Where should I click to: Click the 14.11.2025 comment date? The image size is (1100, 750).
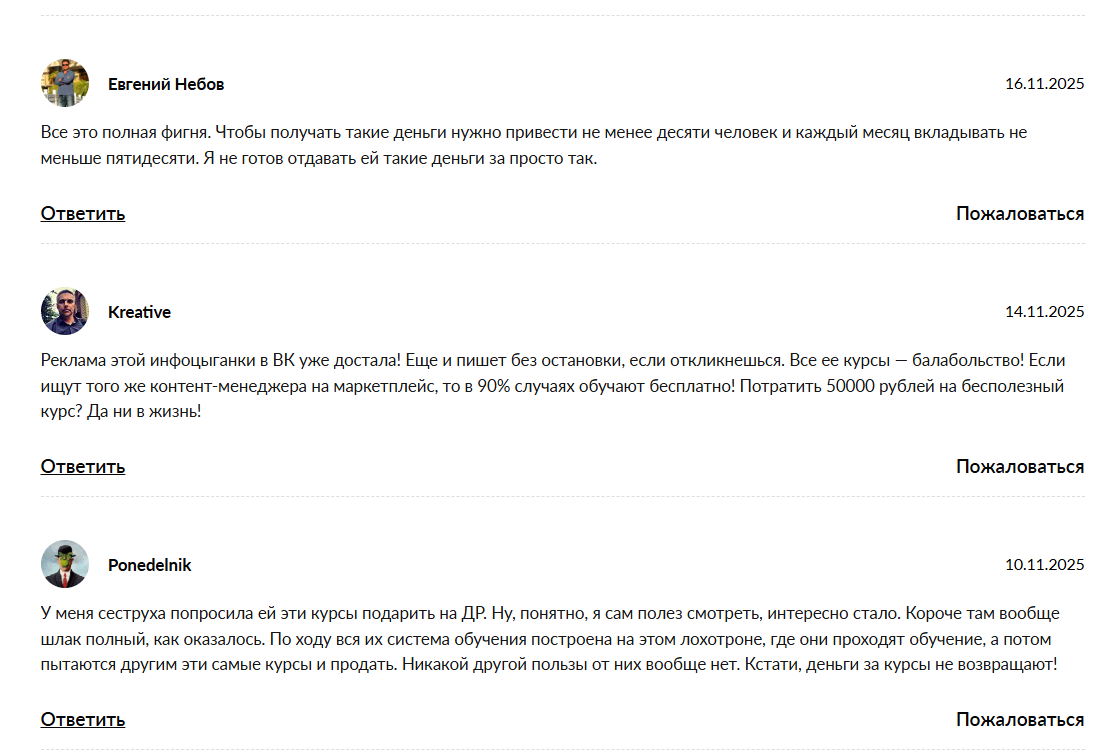click(1044, 312)
